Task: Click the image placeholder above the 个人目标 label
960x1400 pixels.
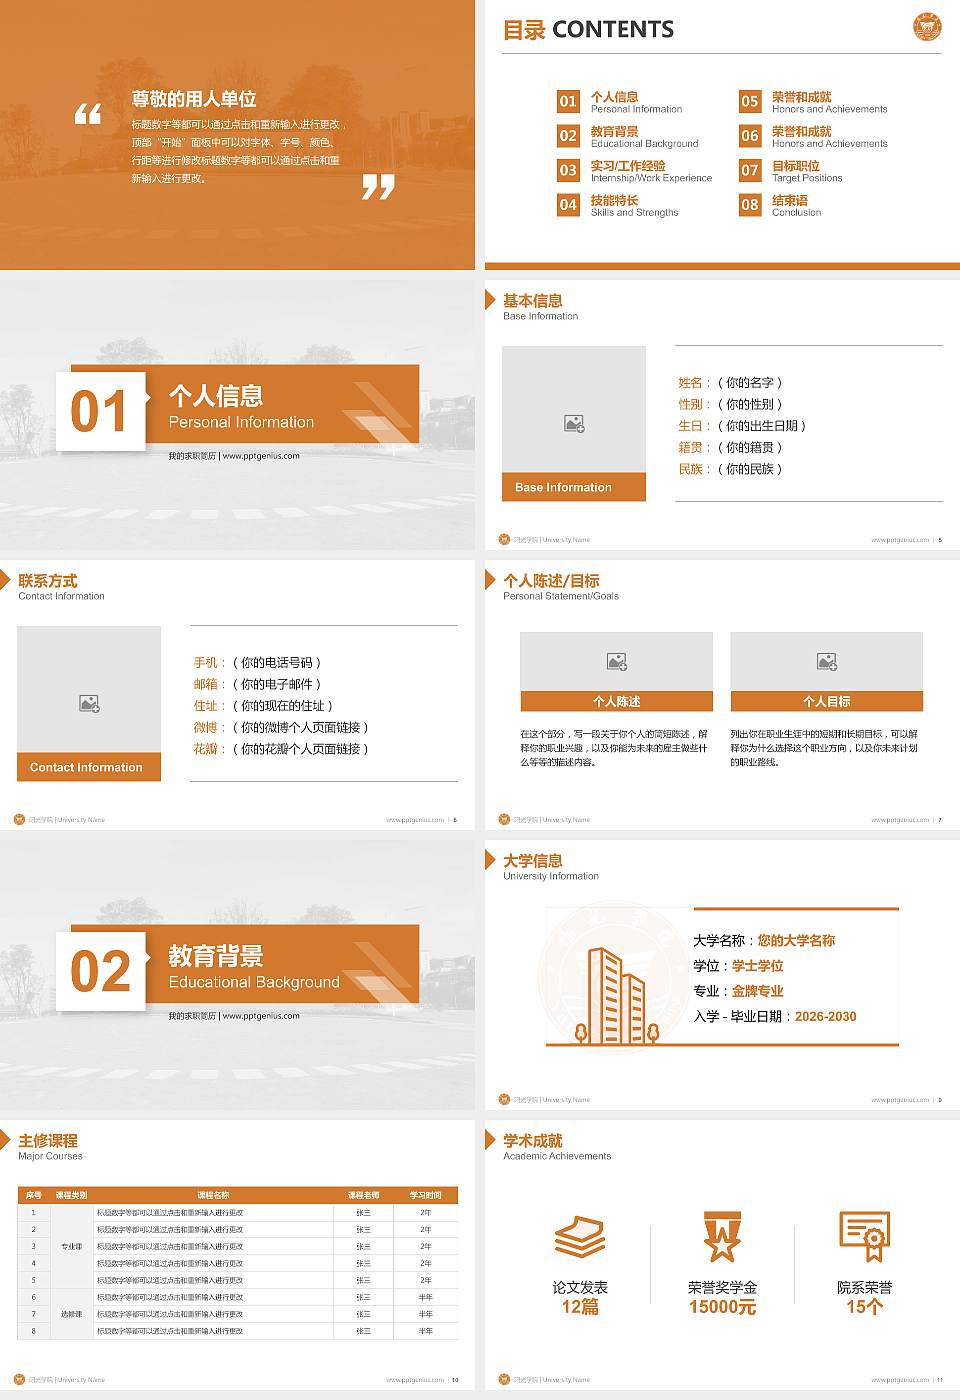Action: click(x=828, y=659)
